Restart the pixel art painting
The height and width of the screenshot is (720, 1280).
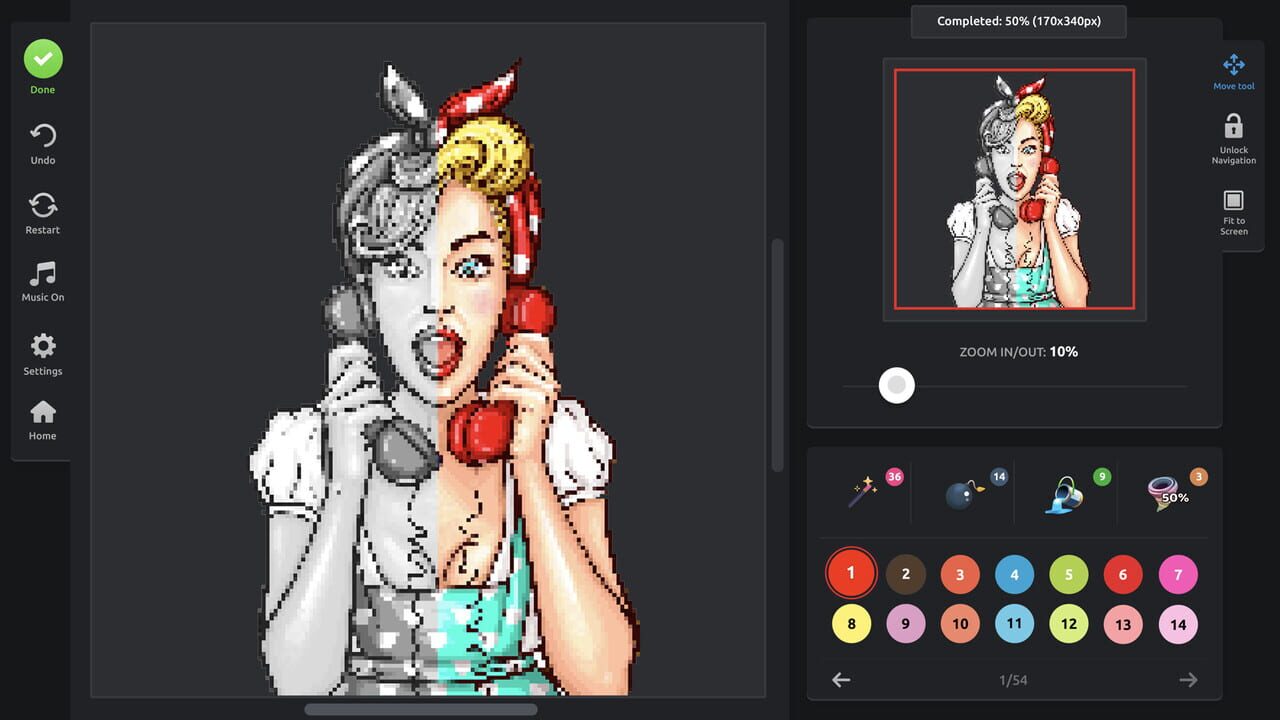click(43, 206)
